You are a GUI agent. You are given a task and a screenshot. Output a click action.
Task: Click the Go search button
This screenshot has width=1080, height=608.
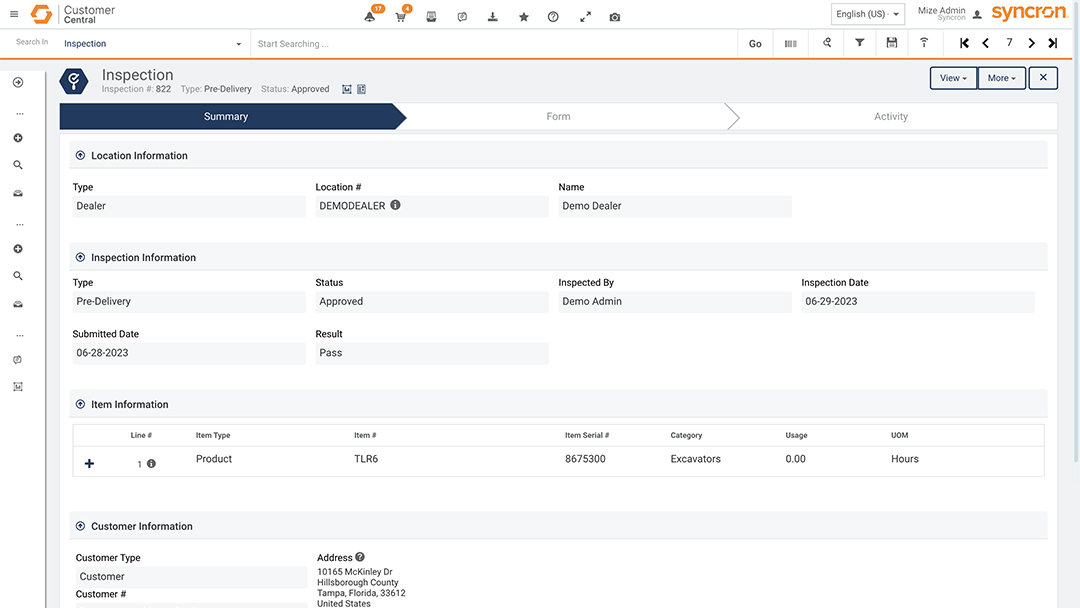[x=755, y=43]
